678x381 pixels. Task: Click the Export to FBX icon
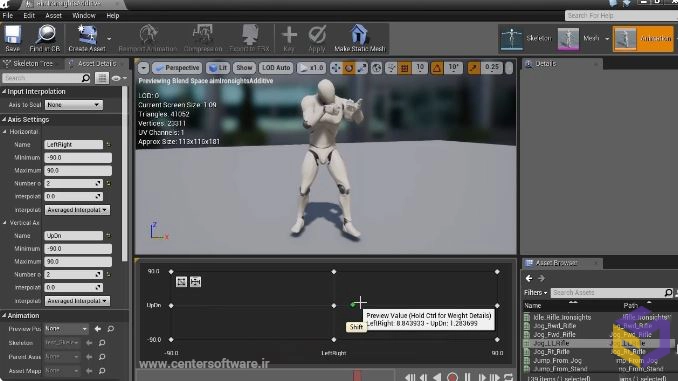click(249, 35)
